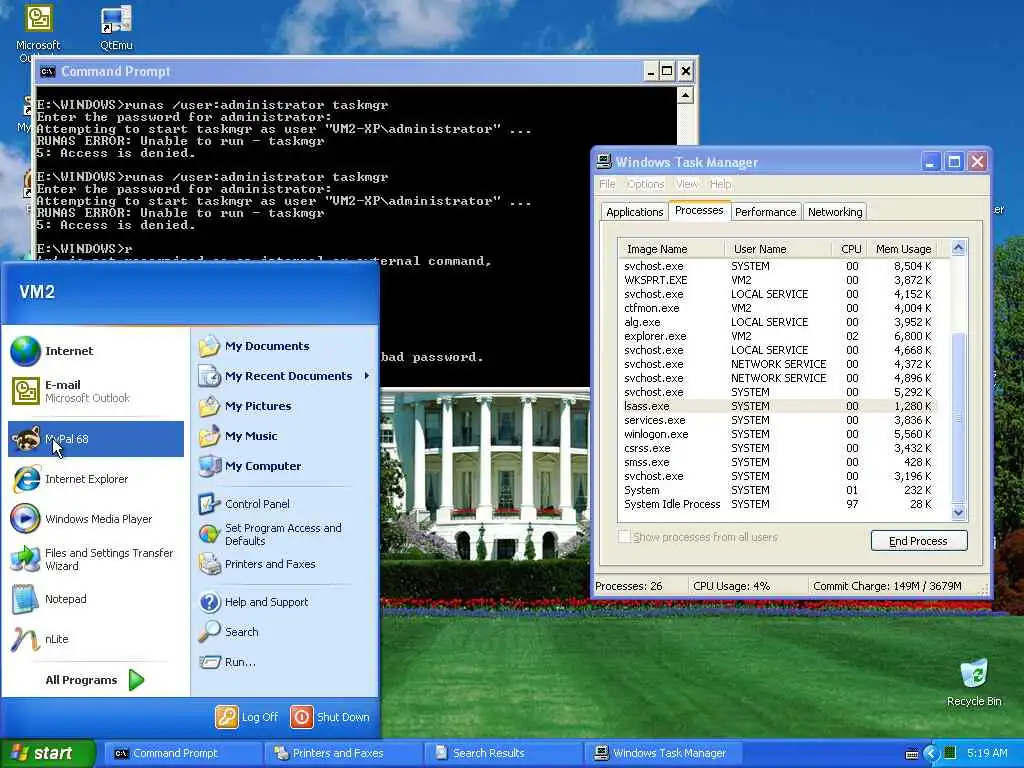
Task: Select WKSPRT.EXE process row
Action: pos(777,280)
